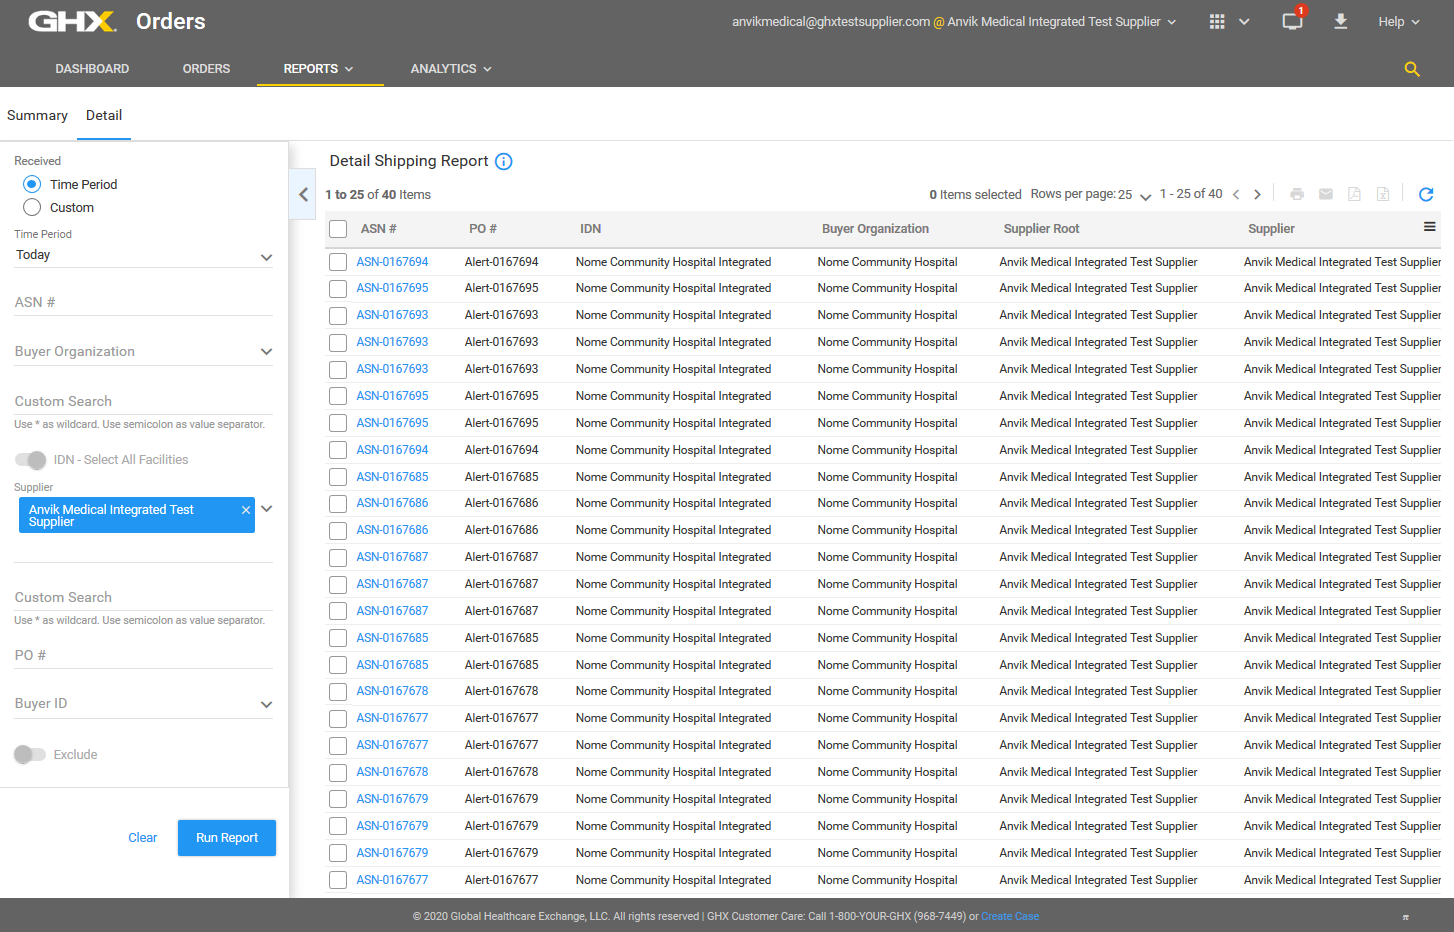Switch to the Summary tab
Image resolution: width=1454 pixels, height=932 pixels.
37,116
